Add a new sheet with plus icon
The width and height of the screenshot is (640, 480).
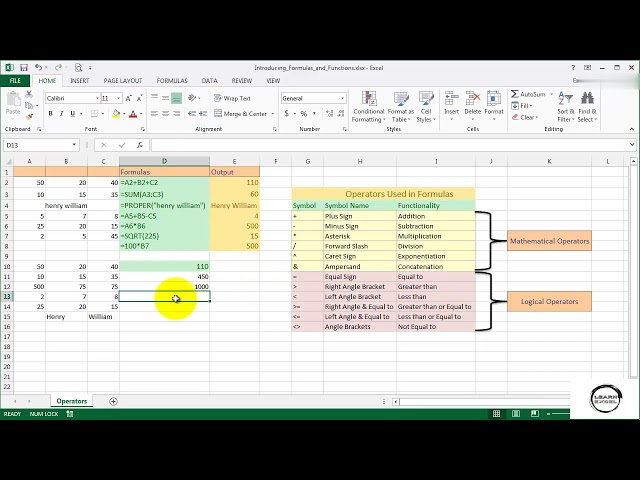113,401
